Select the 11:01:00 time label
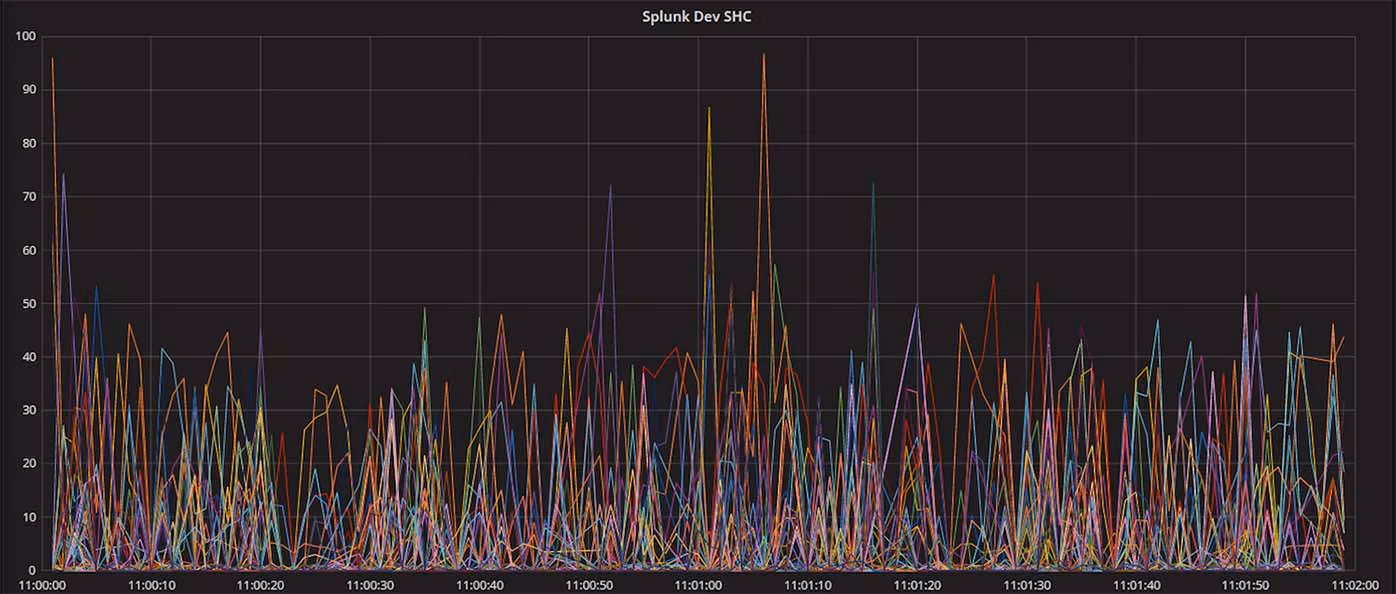Viewport: 1396px width, 594px height. [700, 582]
